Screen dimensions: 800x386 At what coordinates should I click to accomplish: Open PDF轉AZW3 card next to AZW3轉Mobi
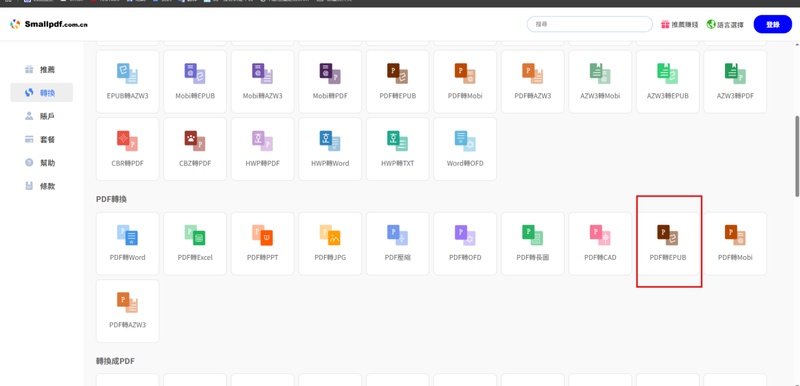tap(533, 82)
